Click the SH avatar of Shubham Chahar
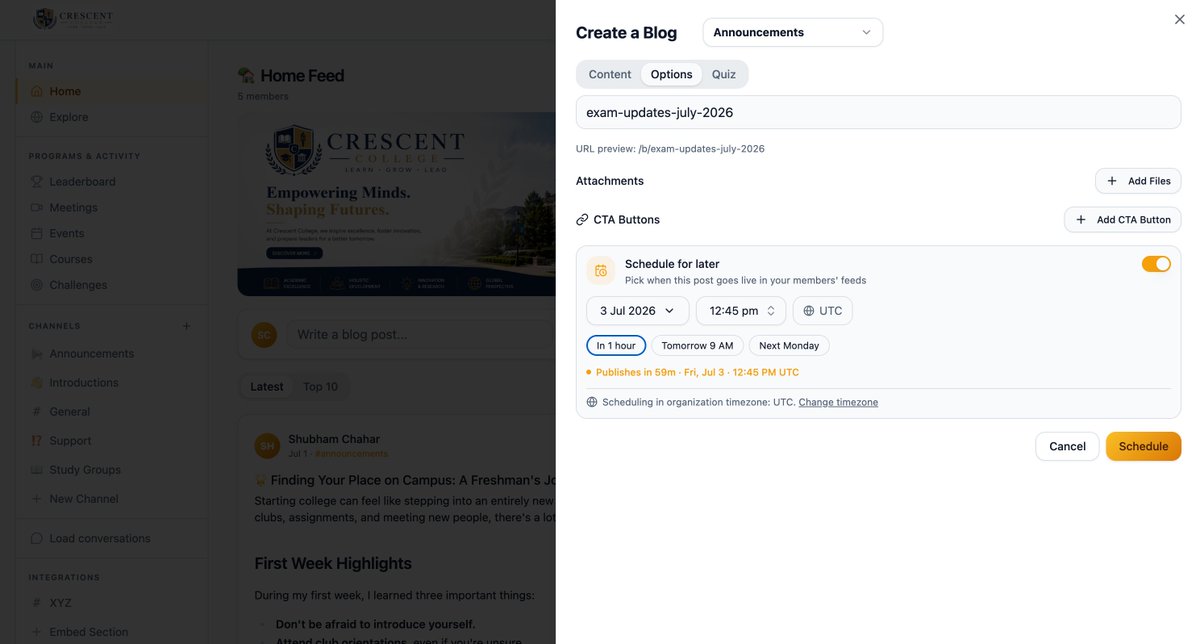 click(x=267, y=446)
